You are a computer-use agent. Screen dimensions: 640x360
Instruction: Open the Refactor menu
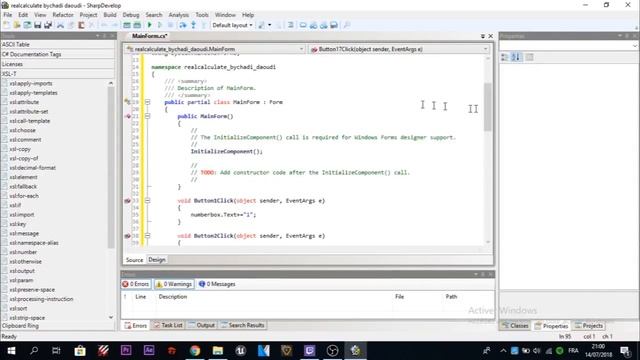(x=63, y=15)
